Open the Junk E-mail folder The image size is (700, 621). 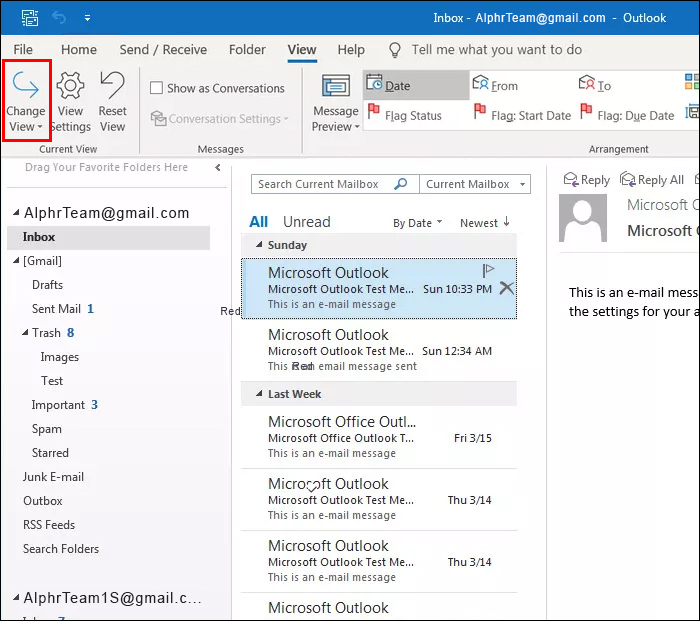(53, 477)
